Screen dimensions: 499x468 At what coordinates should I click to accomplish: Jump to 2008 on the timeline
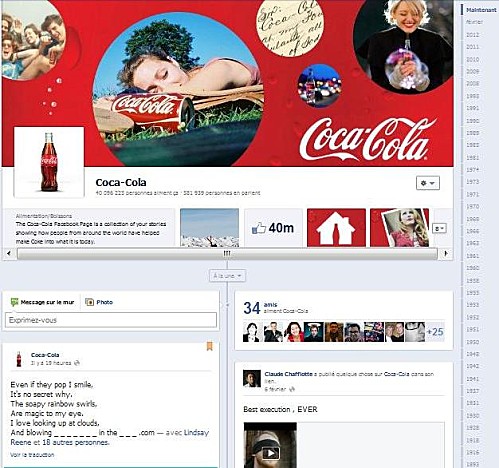472,84
